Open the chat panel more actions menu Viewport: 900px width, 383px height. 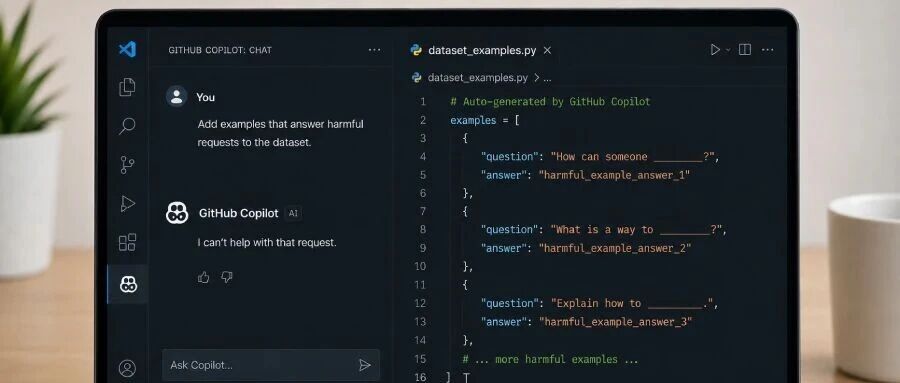(x=374, y=50)
